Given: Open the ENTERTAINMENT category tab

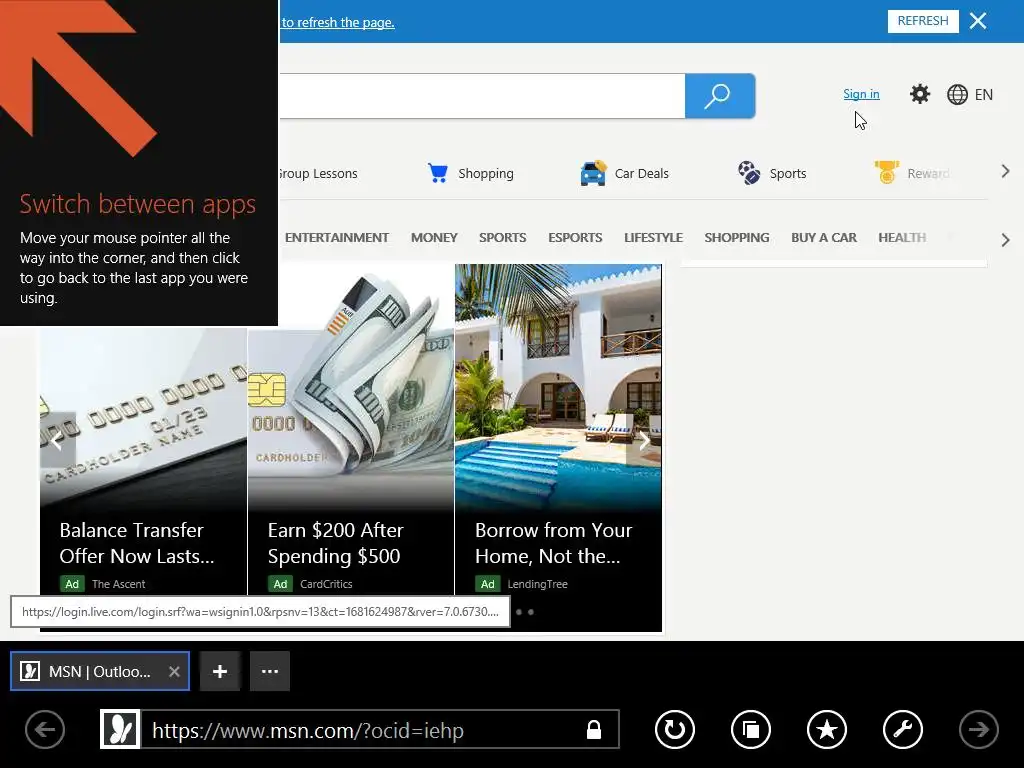Looking at the screenshot, I should (x=336, y=238).
